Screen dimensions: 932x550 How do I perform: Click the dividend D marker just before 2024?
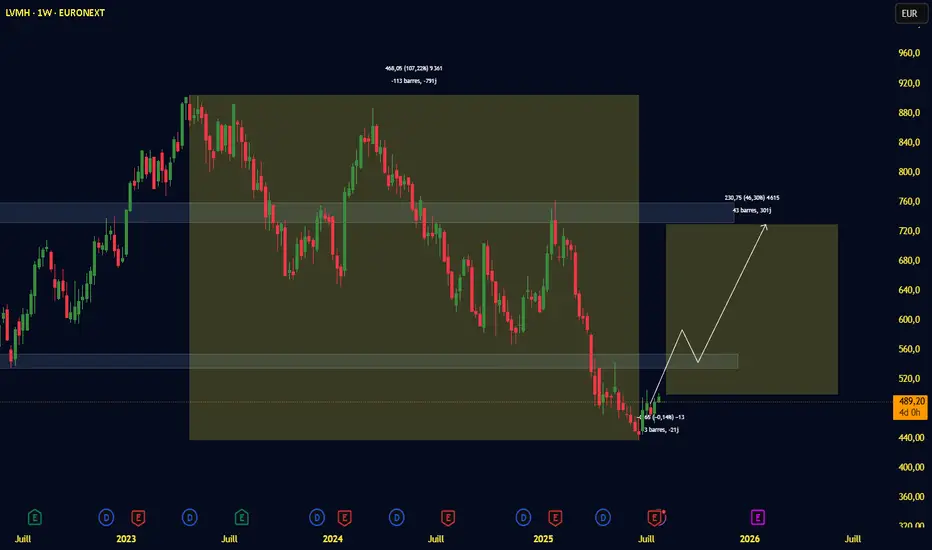point(317,517)
